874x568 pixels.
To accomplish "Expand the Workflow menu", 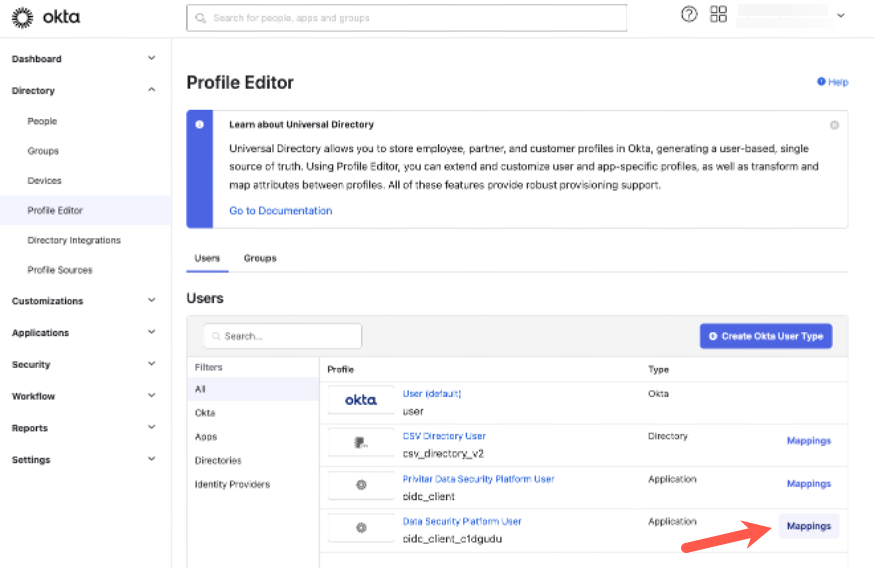I will 151,395.
